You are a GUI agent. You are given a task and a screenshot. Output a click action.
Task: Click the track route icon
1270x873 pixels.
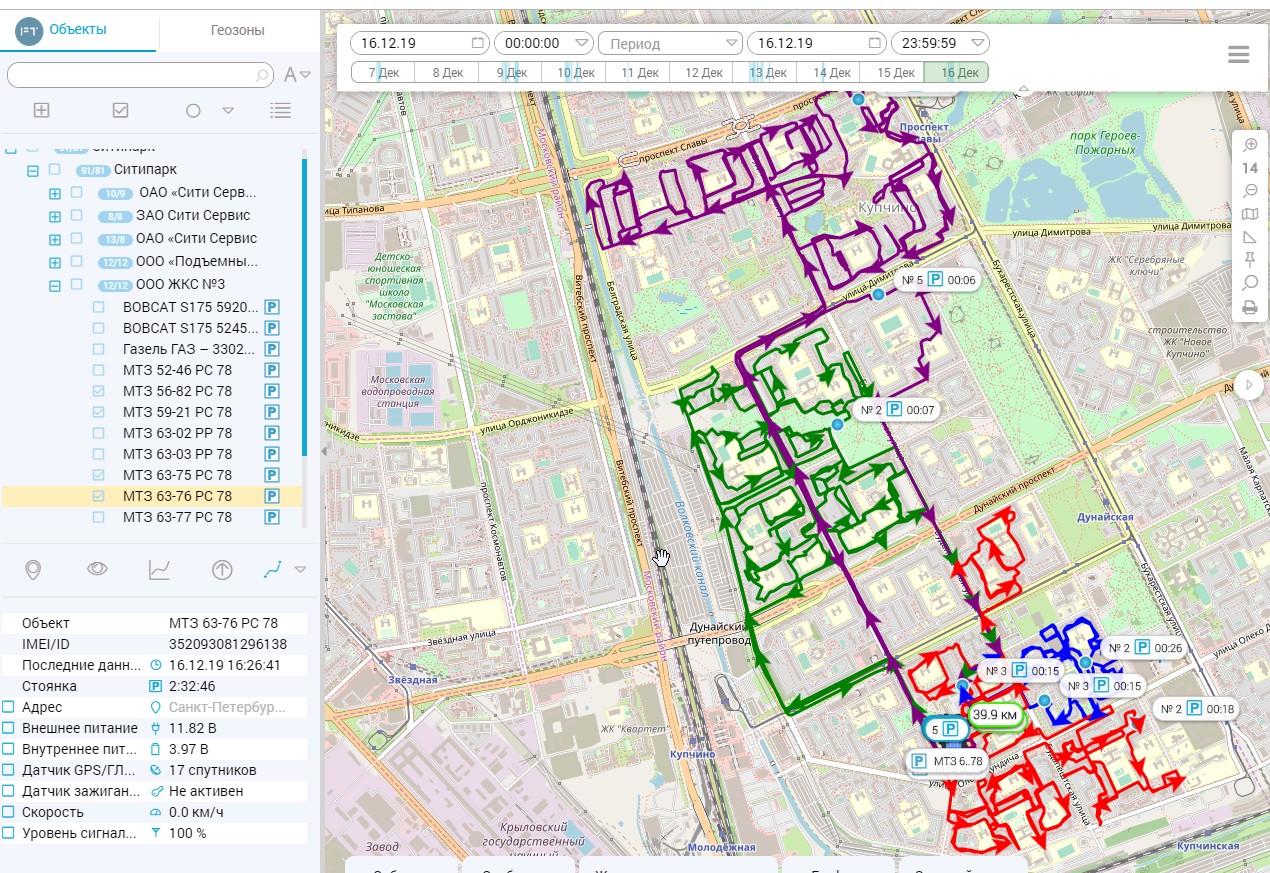(x=272, y=570)
